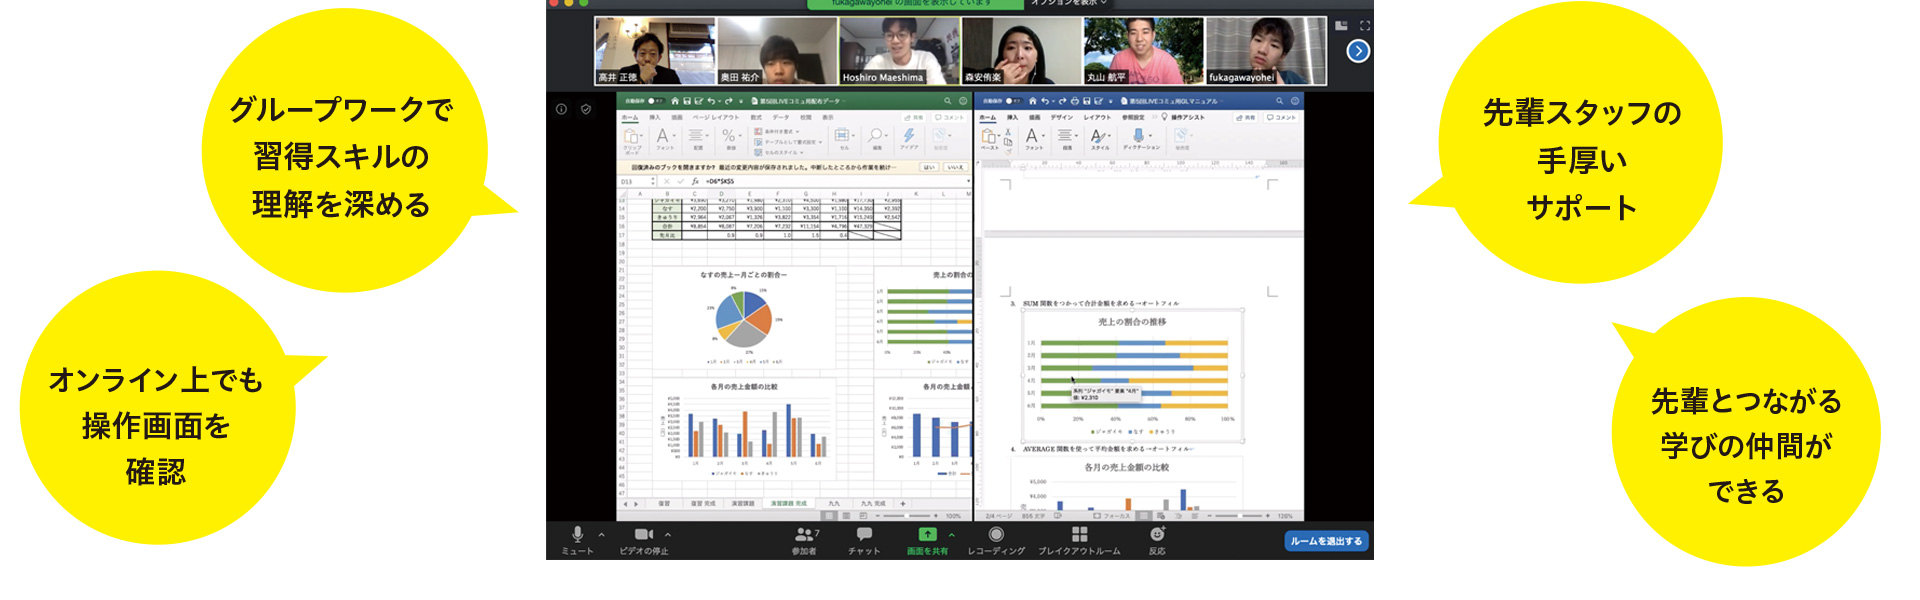Toggle normal view in Excel status bar
The width and height of the screenshot is (1920, 600).
(830, 516)
